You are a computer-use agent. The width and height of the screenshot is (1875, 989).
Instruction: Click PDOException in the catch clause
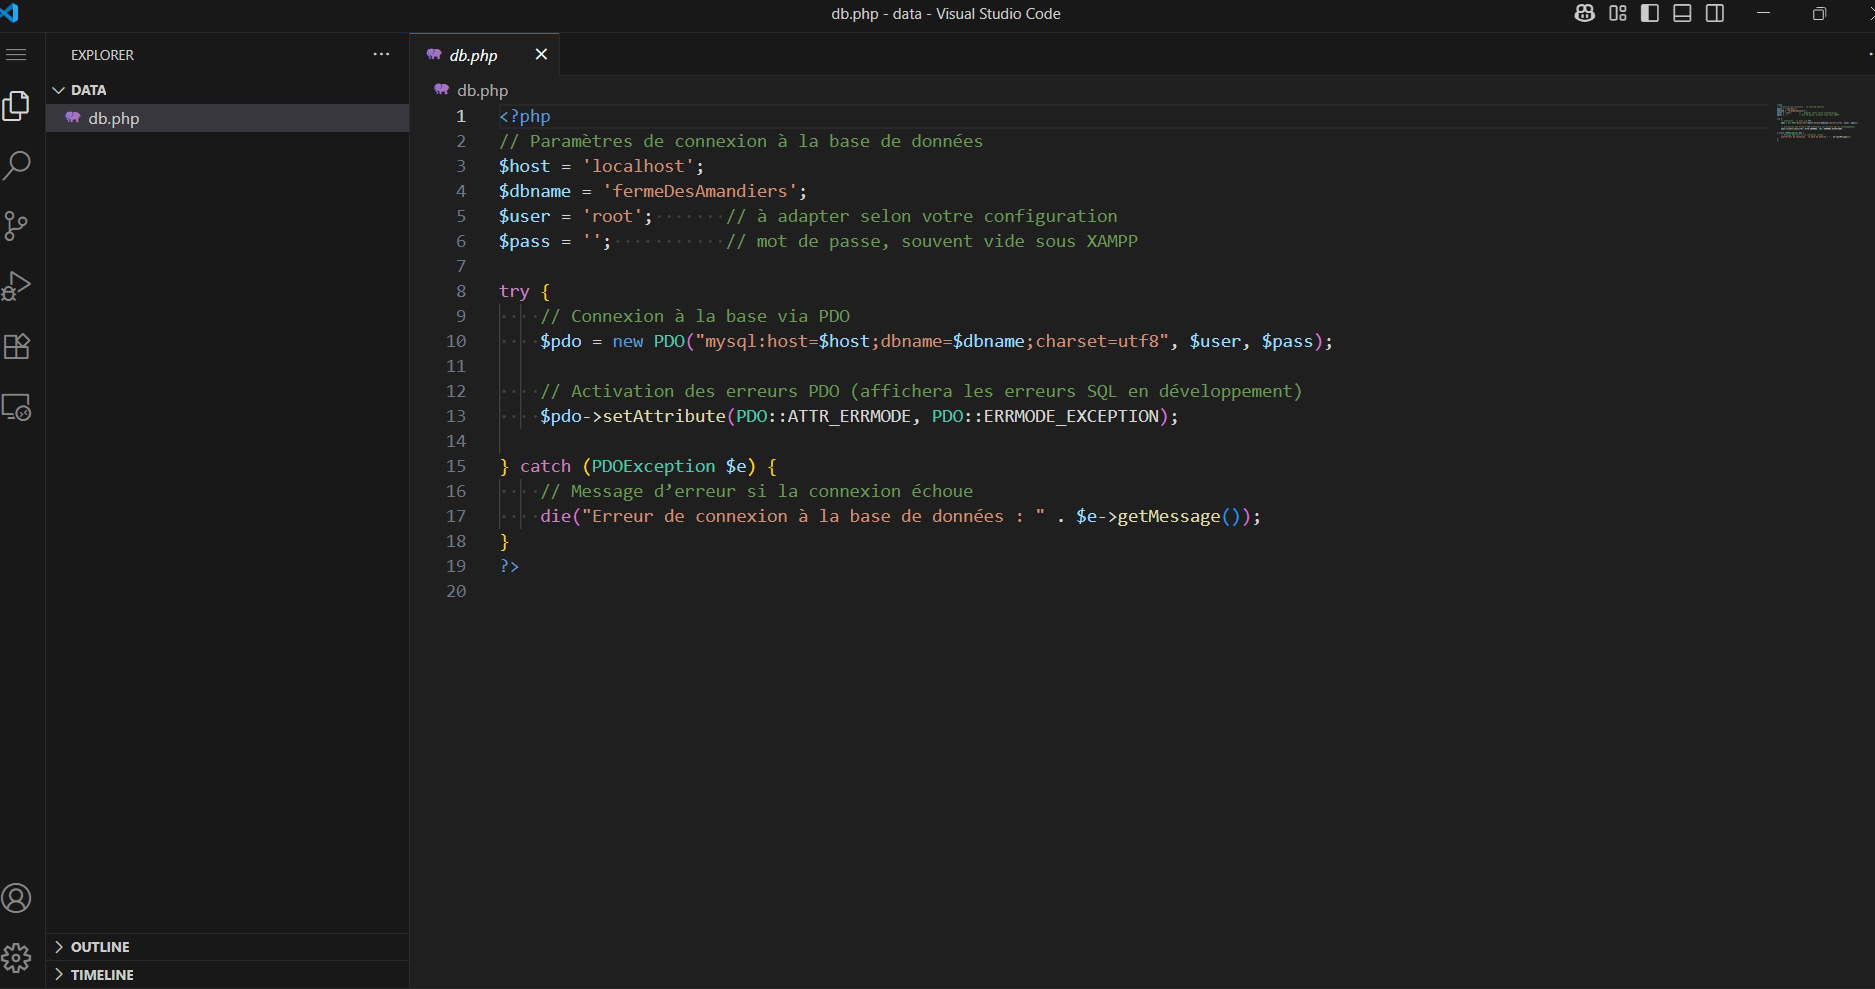tap(653, 466)
